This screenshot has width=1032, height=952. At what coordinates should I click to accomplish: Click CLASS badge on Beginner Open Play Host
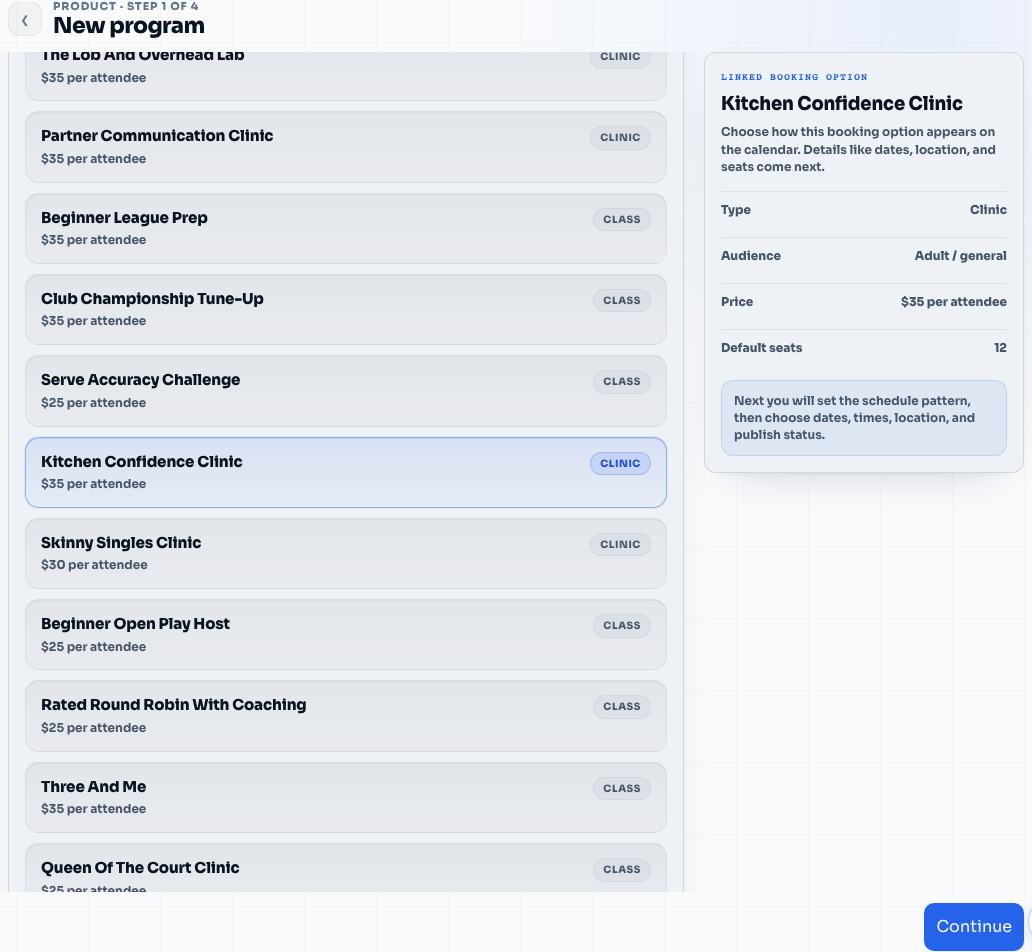(621, 625)
